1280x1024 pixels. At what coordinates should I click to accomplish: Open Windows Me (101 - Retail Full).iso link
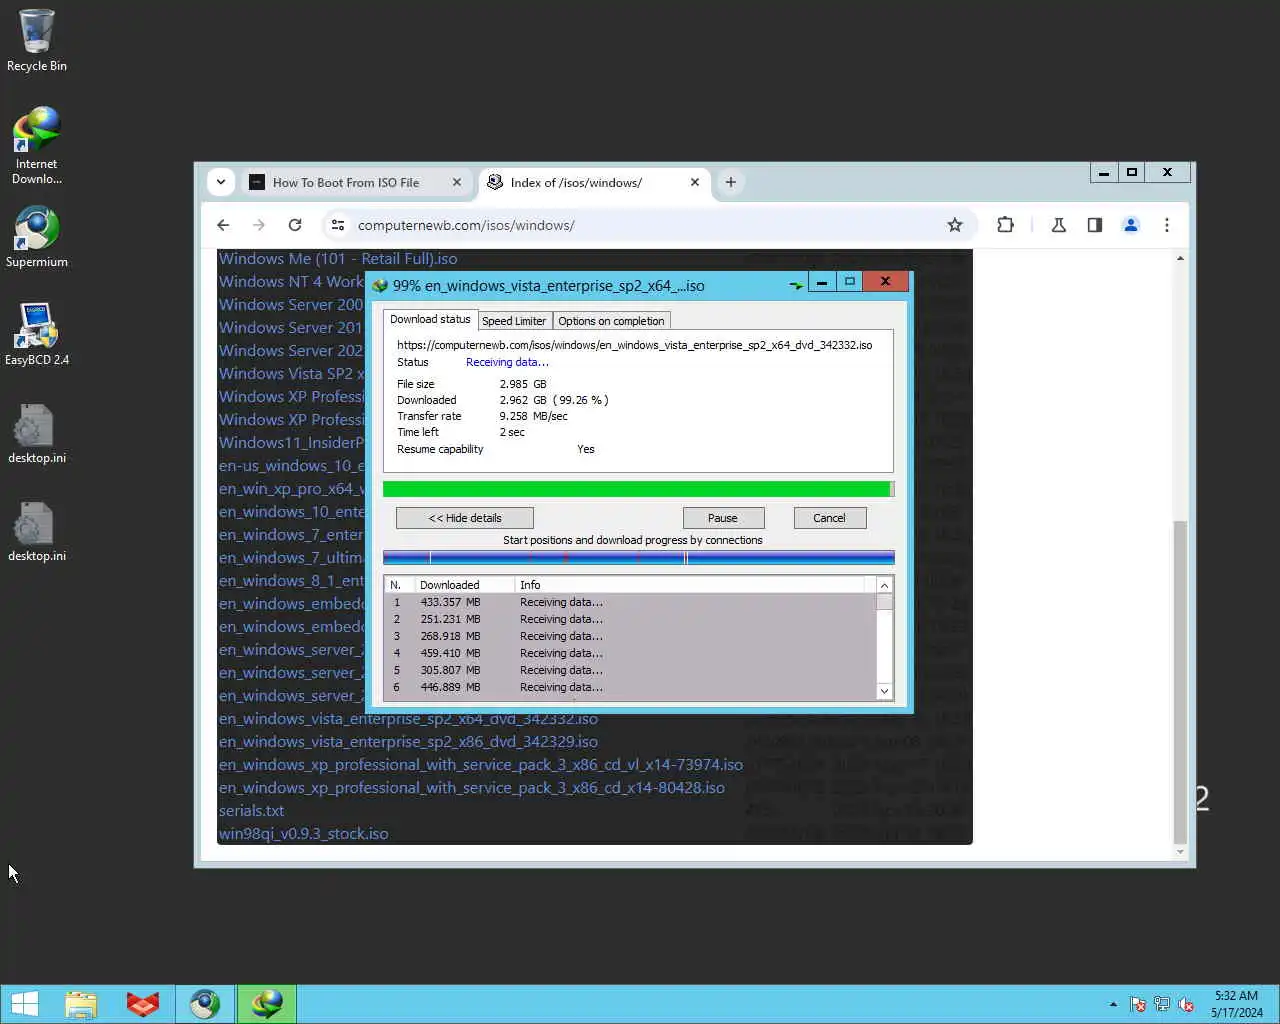pos(338,258)
